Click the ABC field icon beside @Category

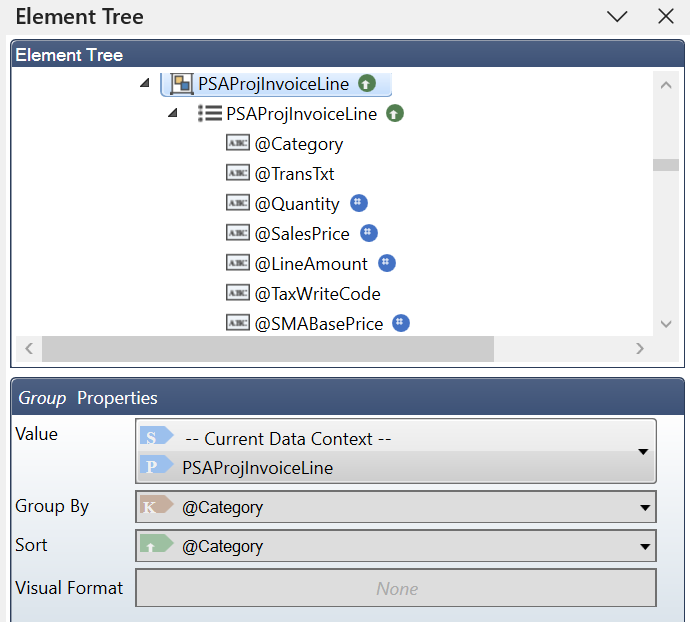point(238,144)
